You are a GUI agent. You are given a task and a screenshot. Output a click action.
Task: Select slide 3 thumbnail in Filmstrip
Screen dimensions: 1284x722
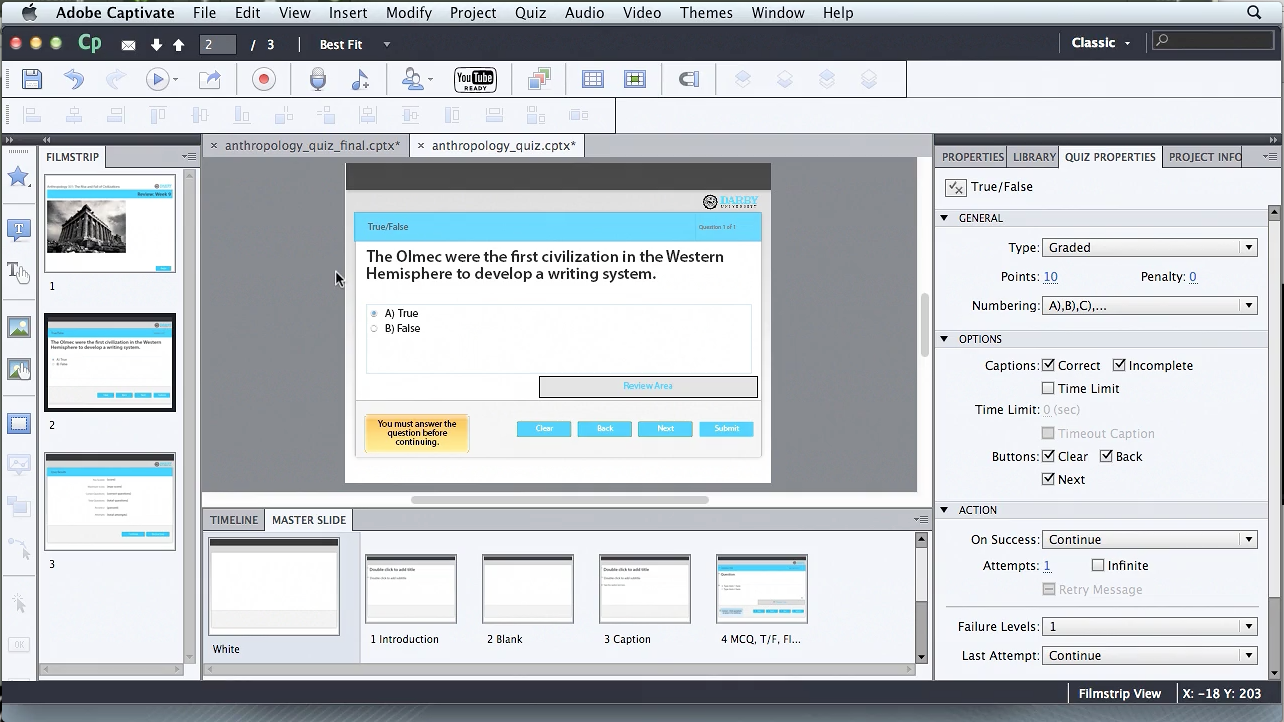tap(110, 501)
